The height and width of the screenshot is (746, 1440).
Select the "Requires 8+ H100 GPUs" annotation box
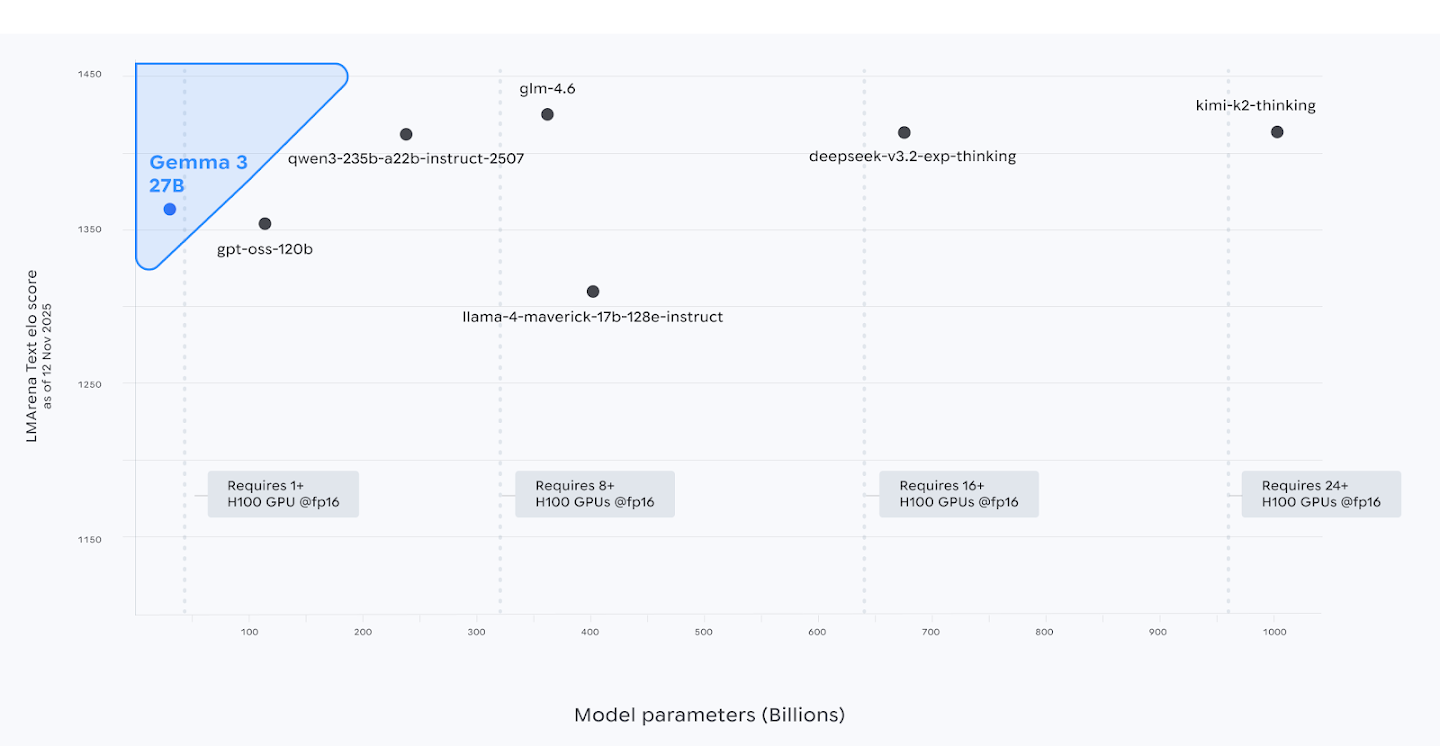tap(595, 493)
